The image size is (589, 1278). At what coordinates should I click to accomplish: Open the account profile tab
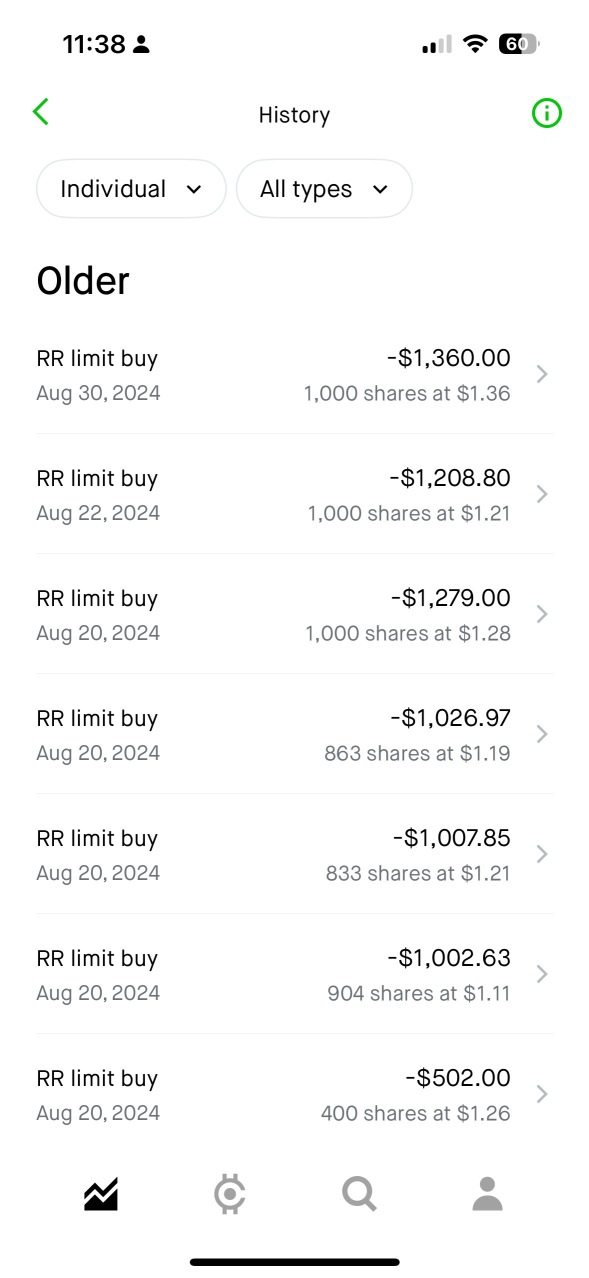click(x=487, y=1193)
